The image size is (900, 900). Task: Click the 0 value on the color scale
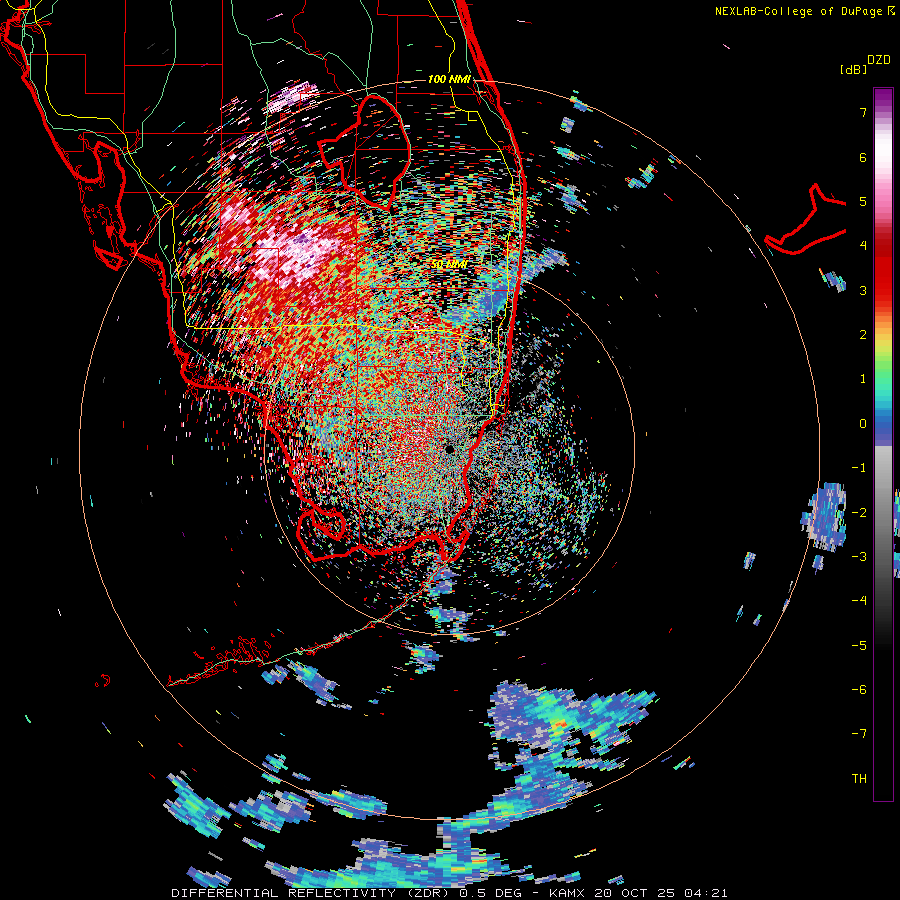point(863,424)
